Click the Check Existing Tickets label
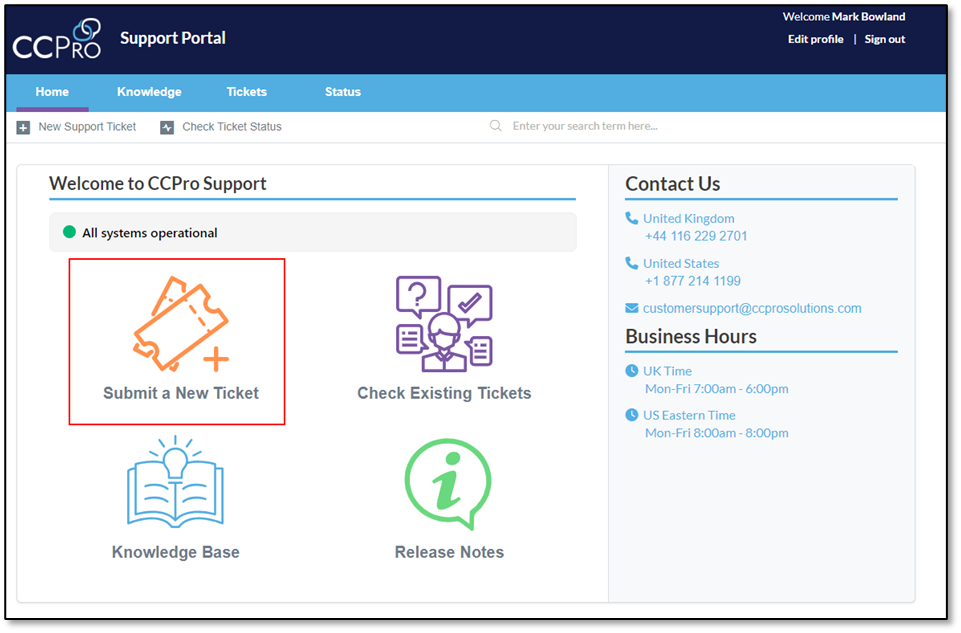The width and height of the screenshot is (961, 633). (x=444, y=393)
